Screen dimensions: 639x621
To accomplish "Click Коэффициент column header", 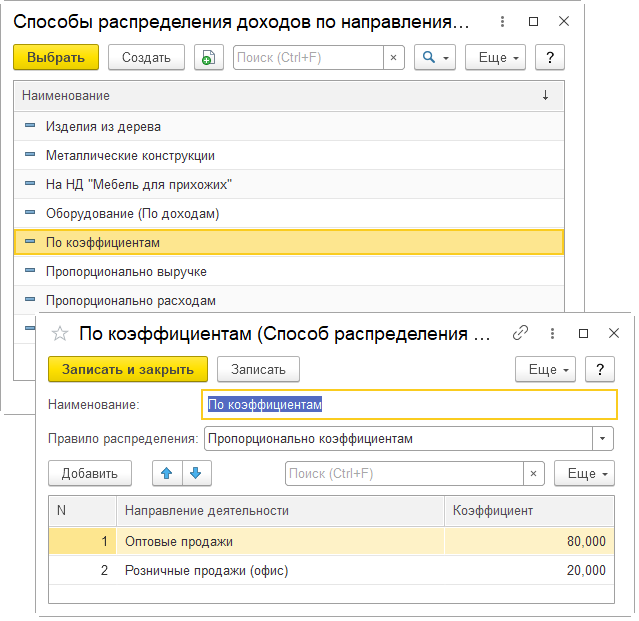I will pyautogui.click(x=529, y=510).
